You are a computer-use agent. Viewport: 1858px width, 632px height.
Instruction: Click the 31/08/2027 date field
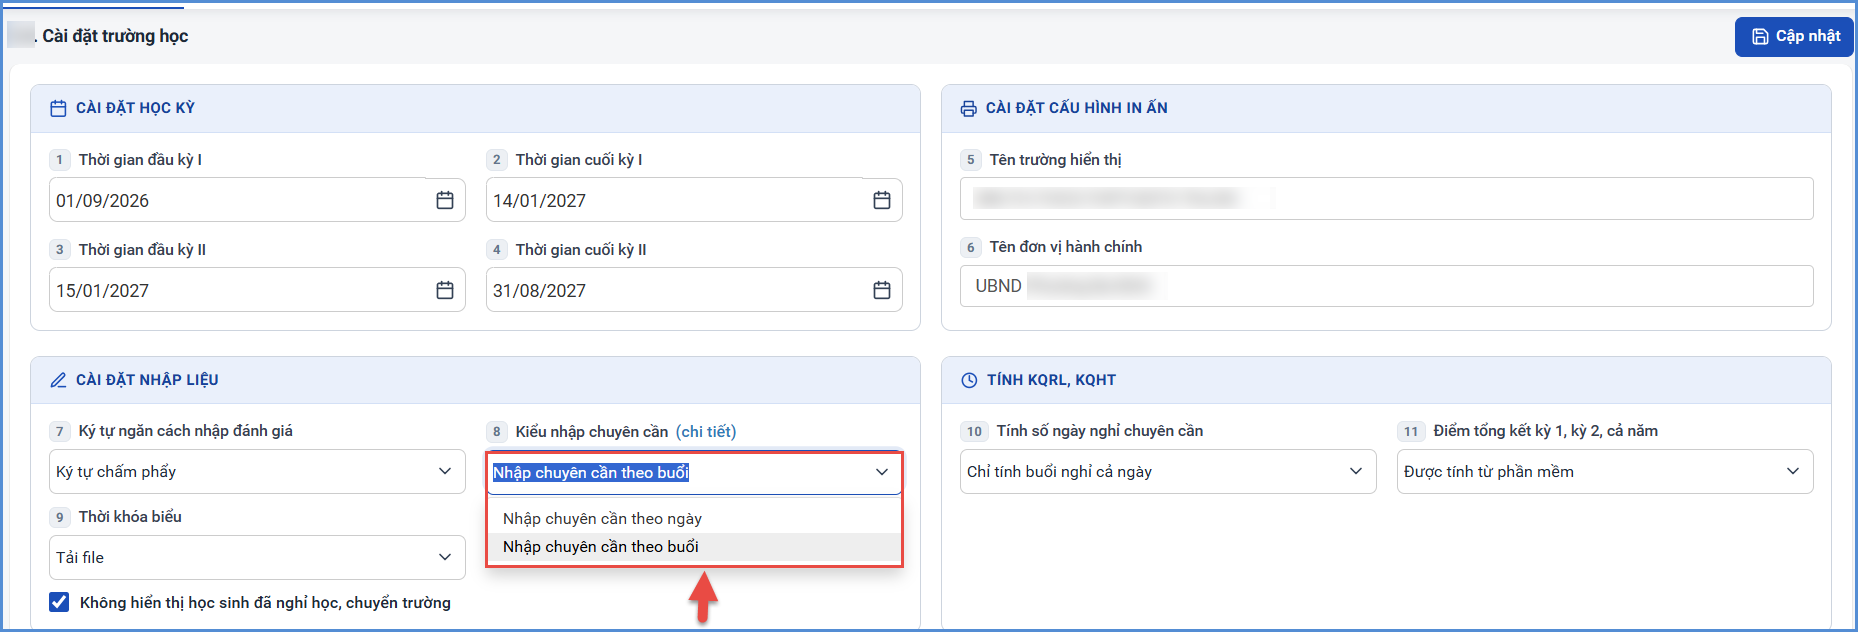(x=694, y=290)
